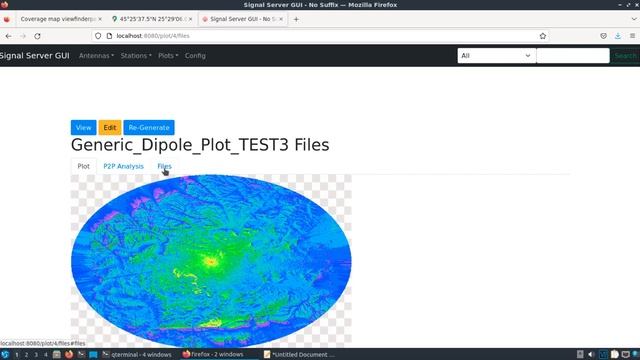The image size is (640, 360).
Task: Select the Signal Server GUI browser tab
Action: (x=242, y=19)
